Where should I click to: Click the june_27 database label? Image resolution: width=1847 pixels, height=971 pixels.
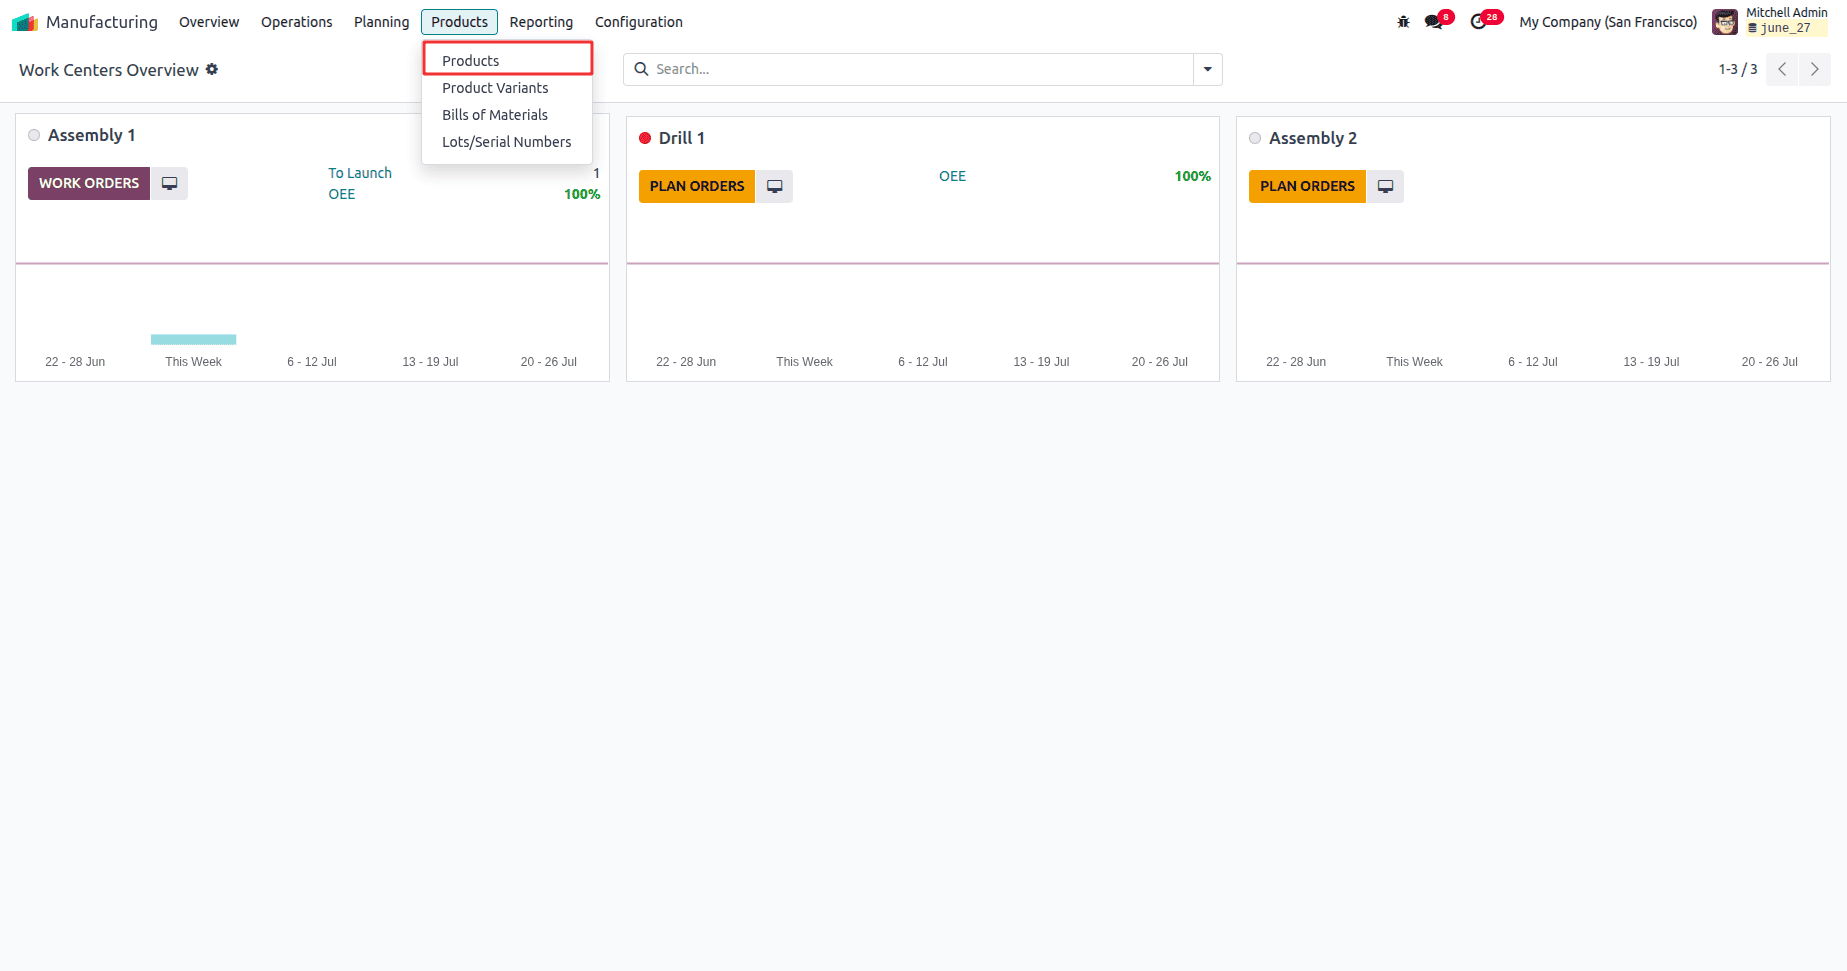tap(1785, 28)
